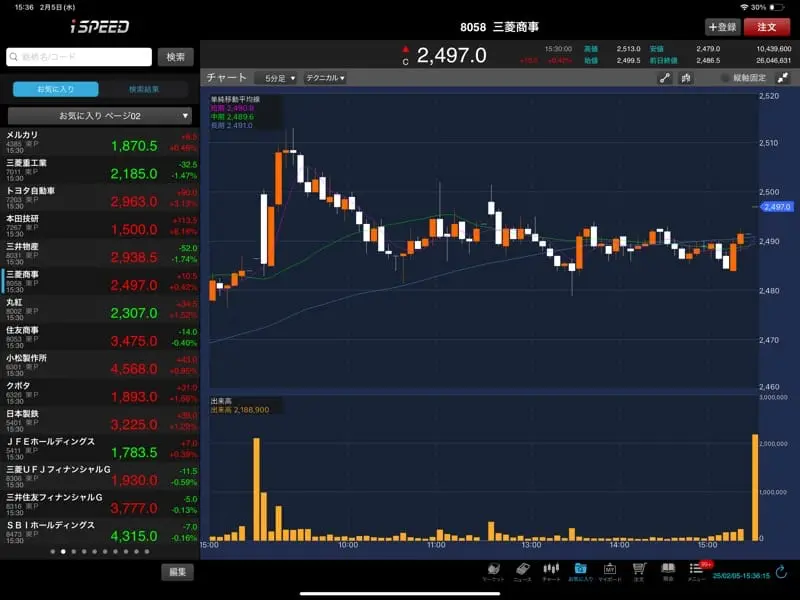Image resolution: width=800 pixels, height=600 pixels.
Task: Open the candlestick Chart icon in bottom bar
Action: click(551, 571)
